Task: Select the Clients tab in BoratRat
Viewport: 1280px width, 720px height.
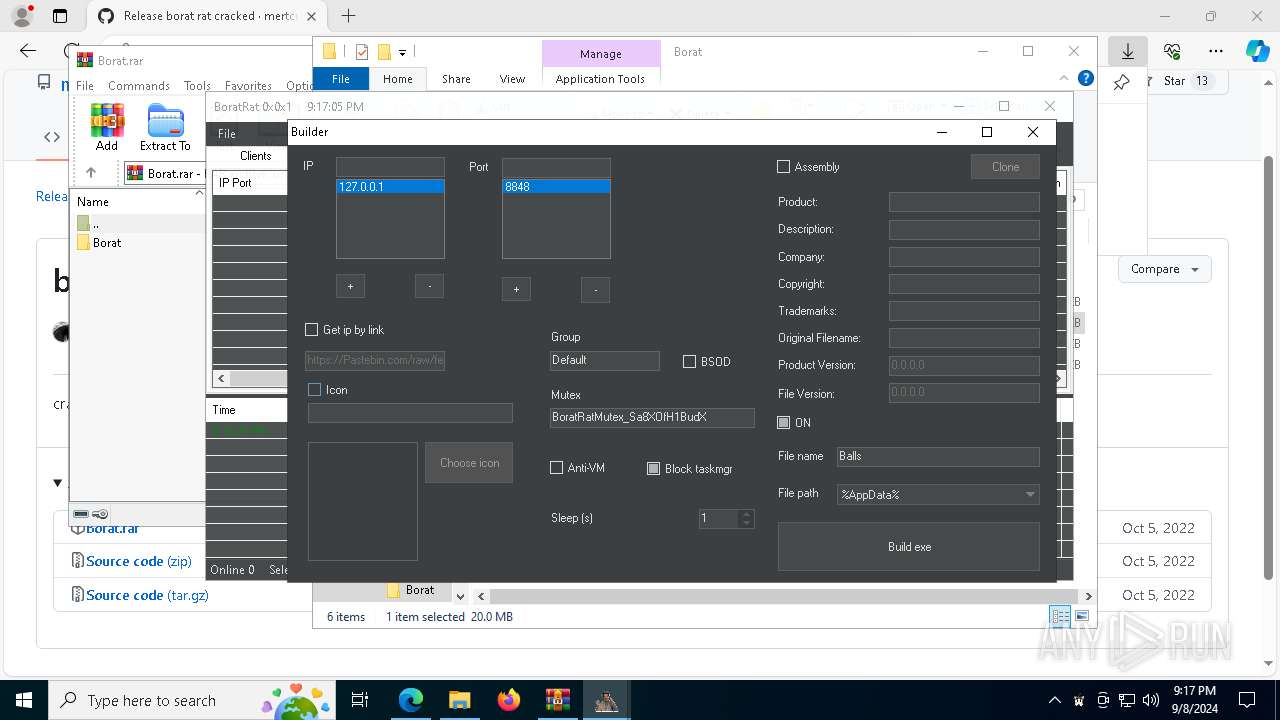Action: coord(255,156)
